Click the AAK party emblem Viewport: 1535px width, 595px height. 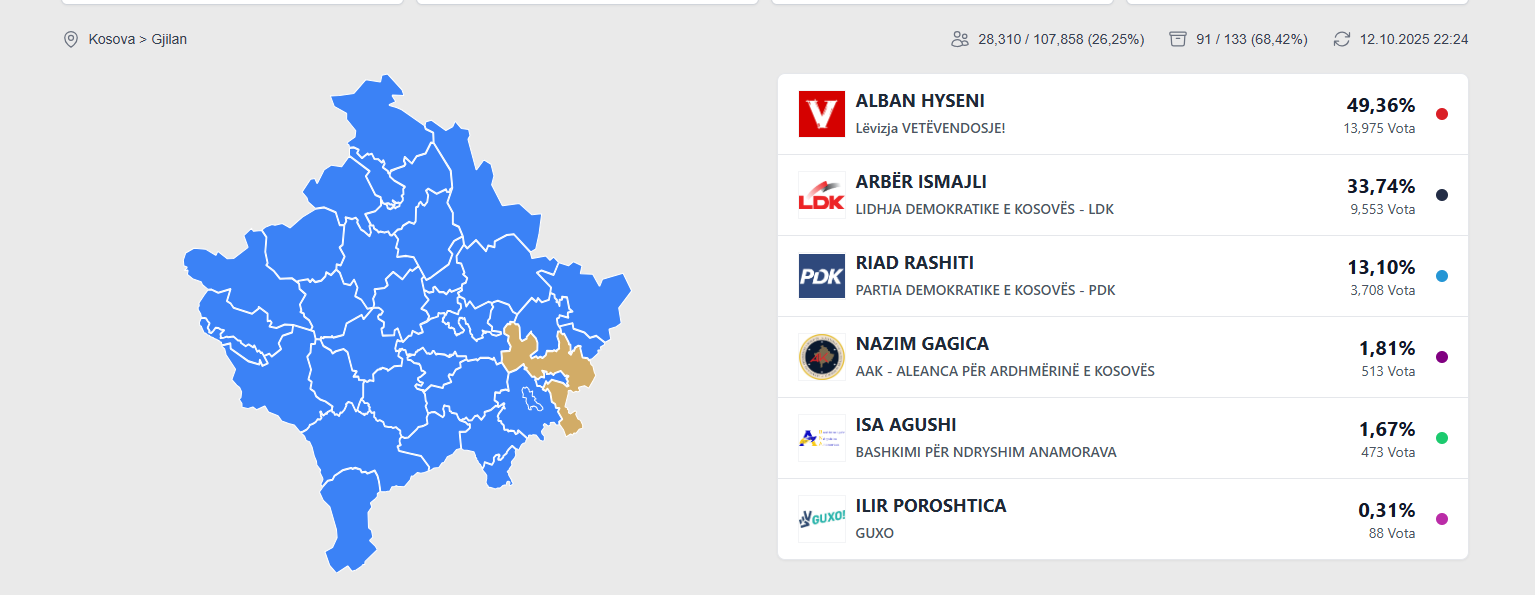[822, 357]
